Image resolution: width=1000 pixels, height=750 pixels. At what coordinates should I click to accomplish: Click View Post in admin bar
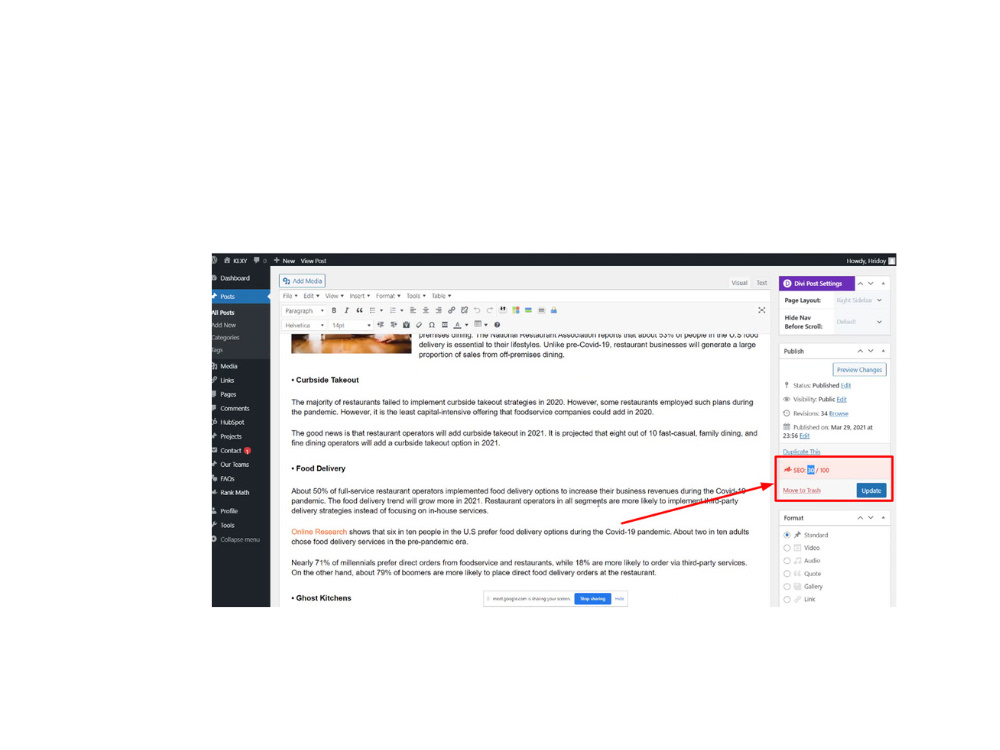pyautogui.click(x=313, y=261)
